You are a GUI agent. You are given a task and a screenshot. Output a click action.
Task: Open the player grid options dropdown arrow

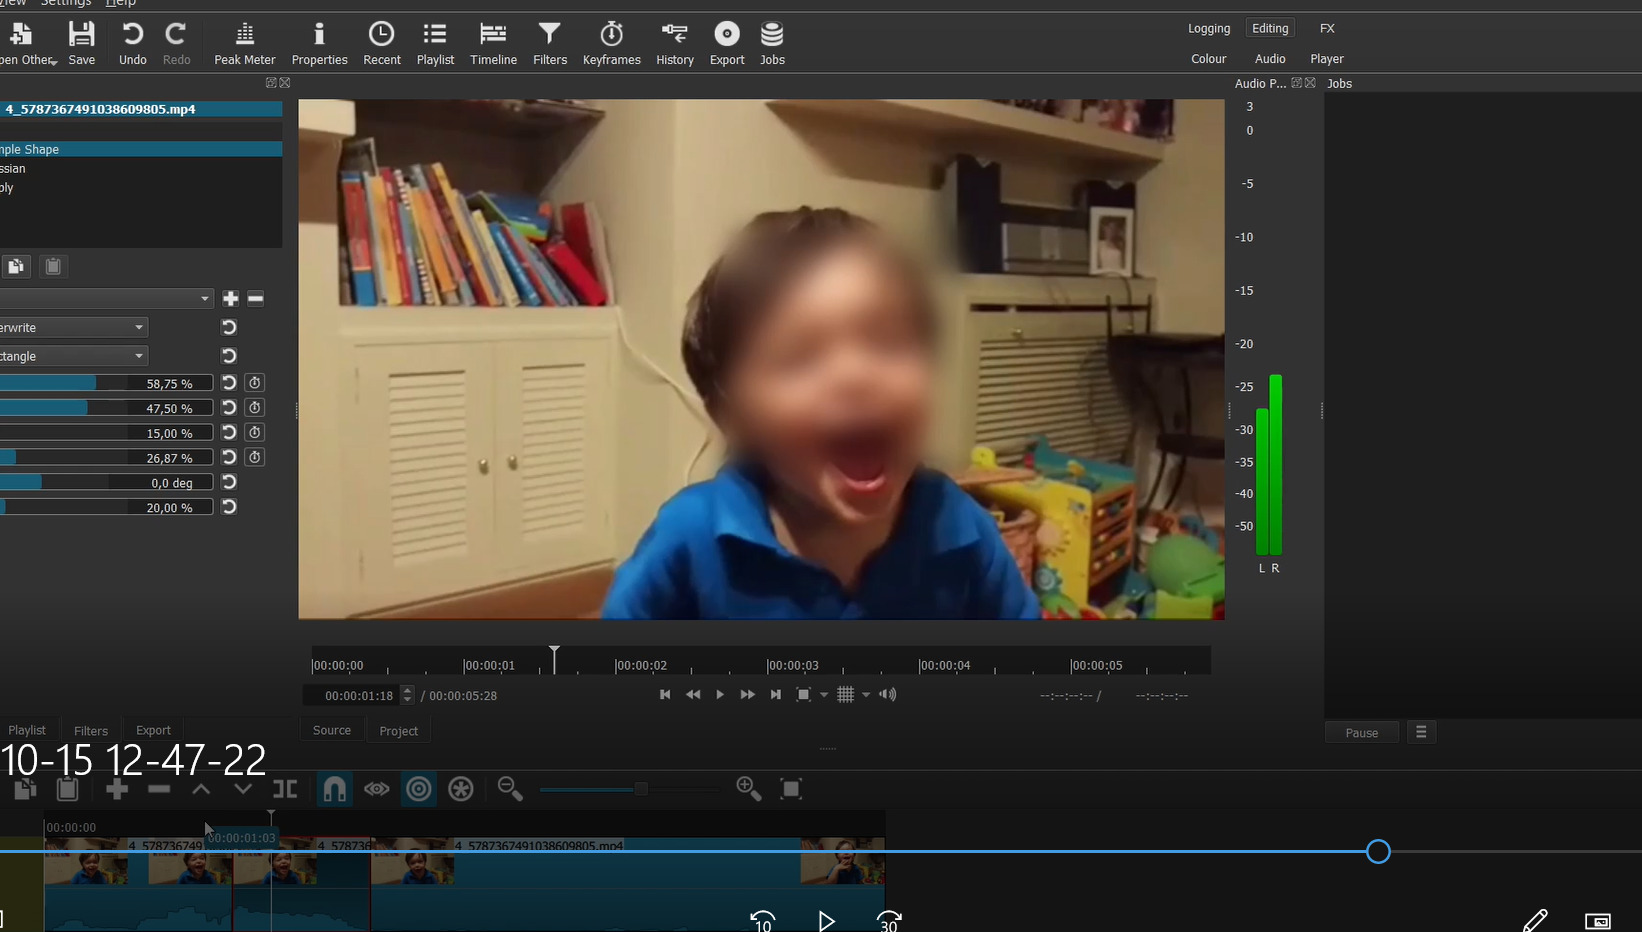[x=866, y=695]
